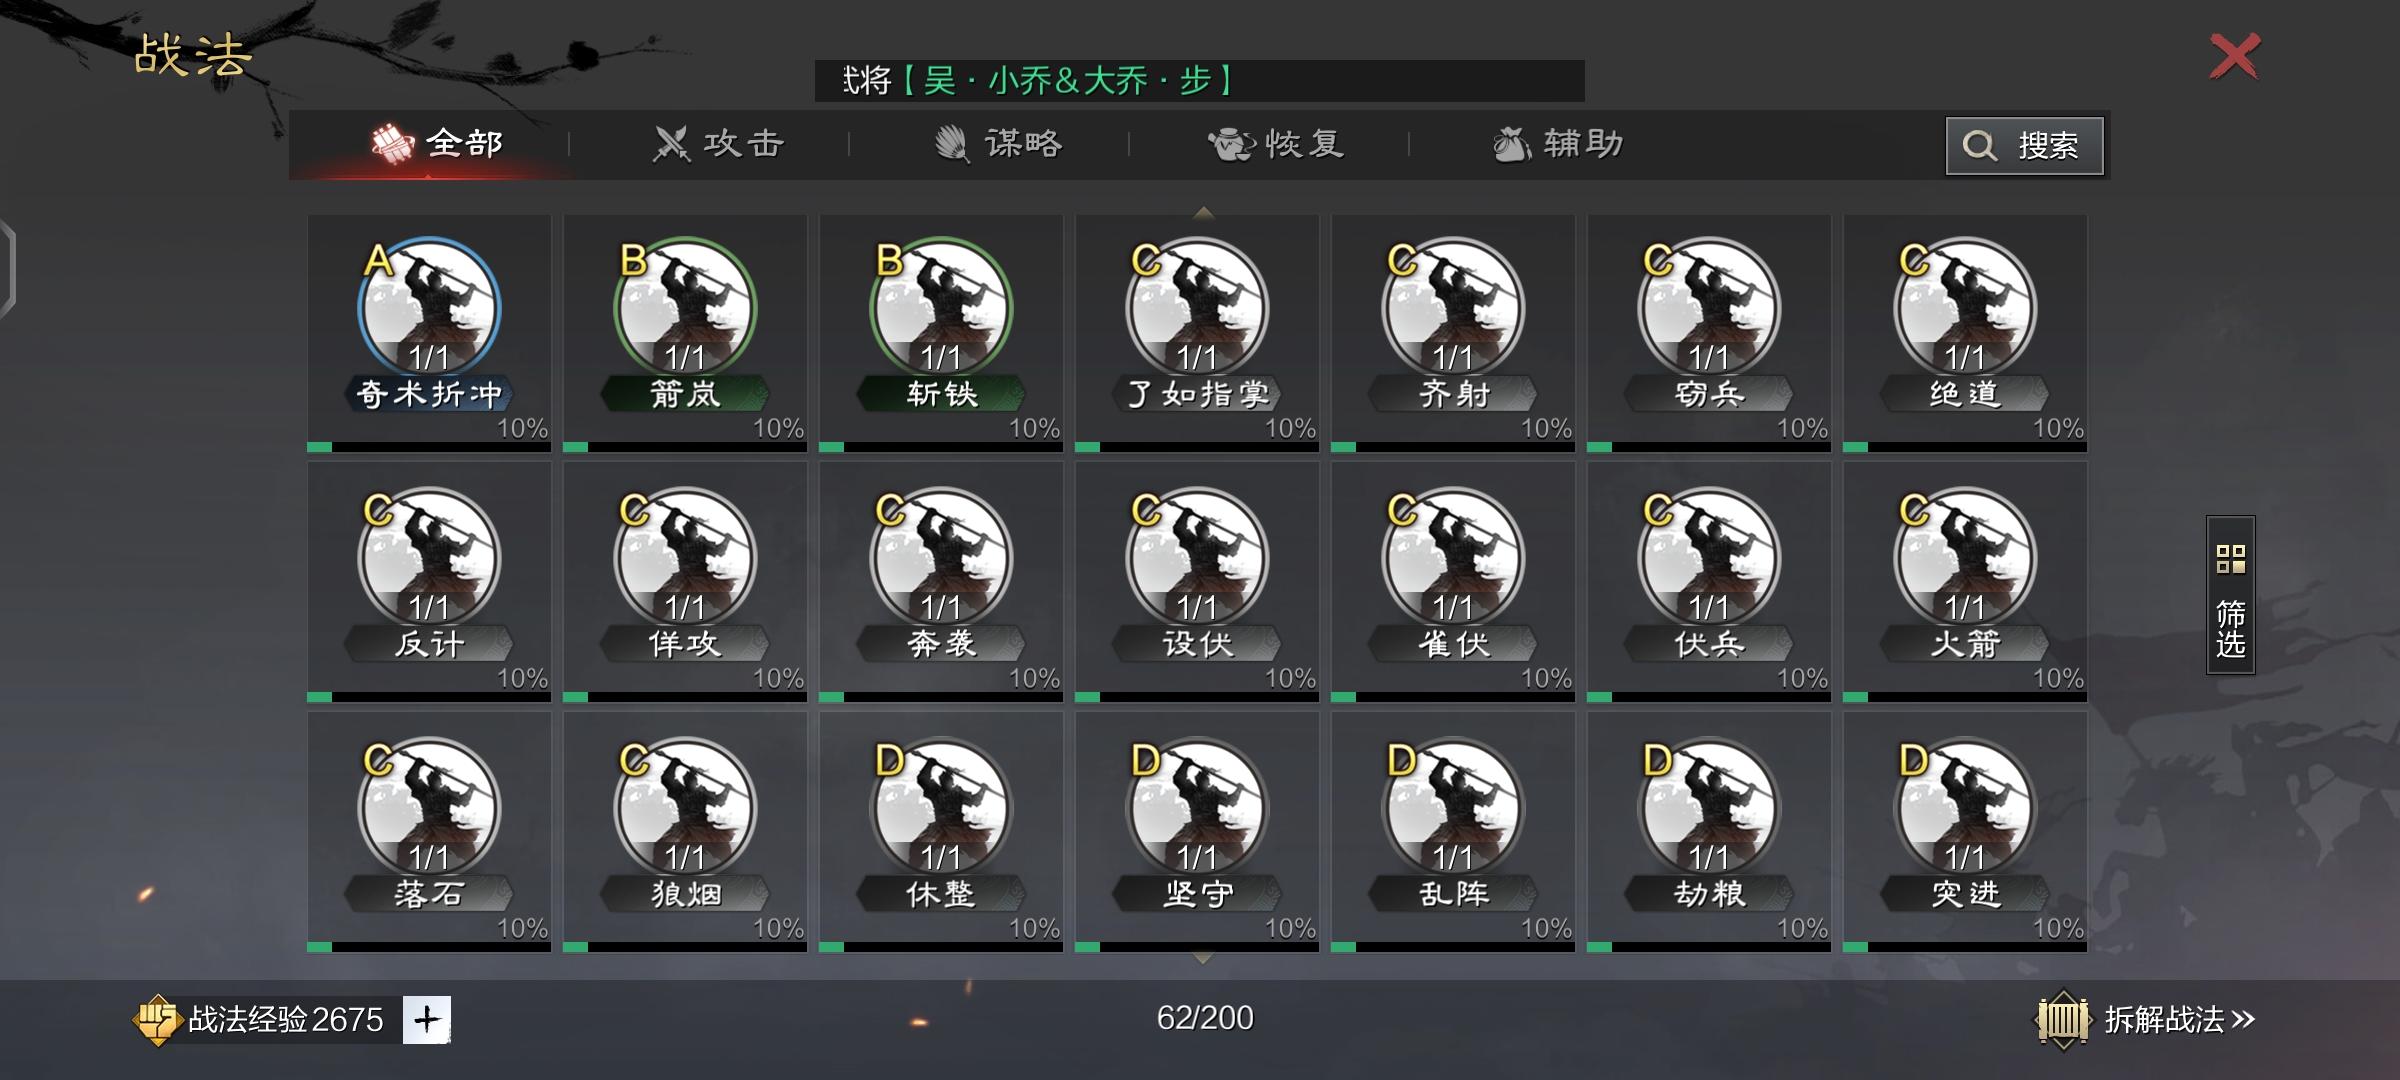
Task: Show the 辅助 tab
Action: 1558,144
